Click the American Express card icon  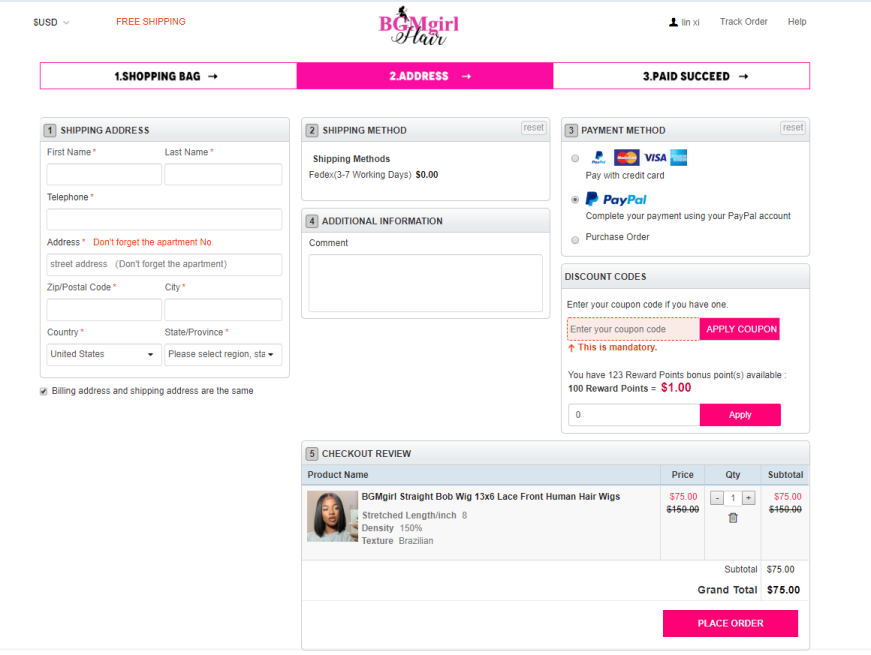tap(678, 158)
